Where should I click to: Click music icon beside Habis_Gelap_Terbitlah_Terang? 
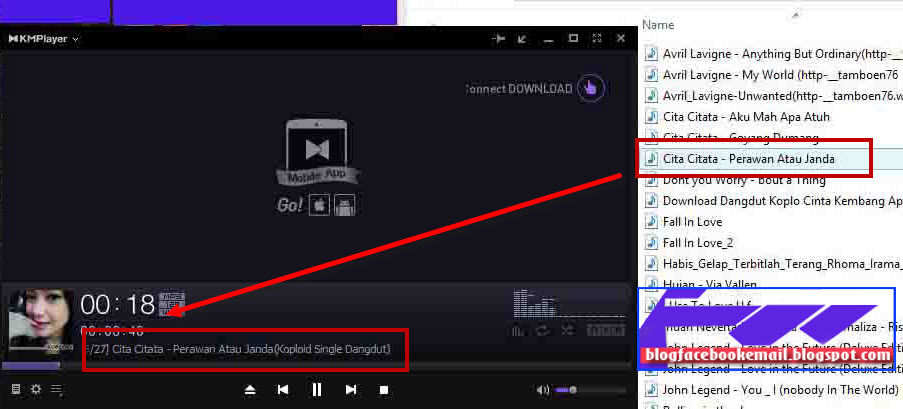[x=651, y=263]
